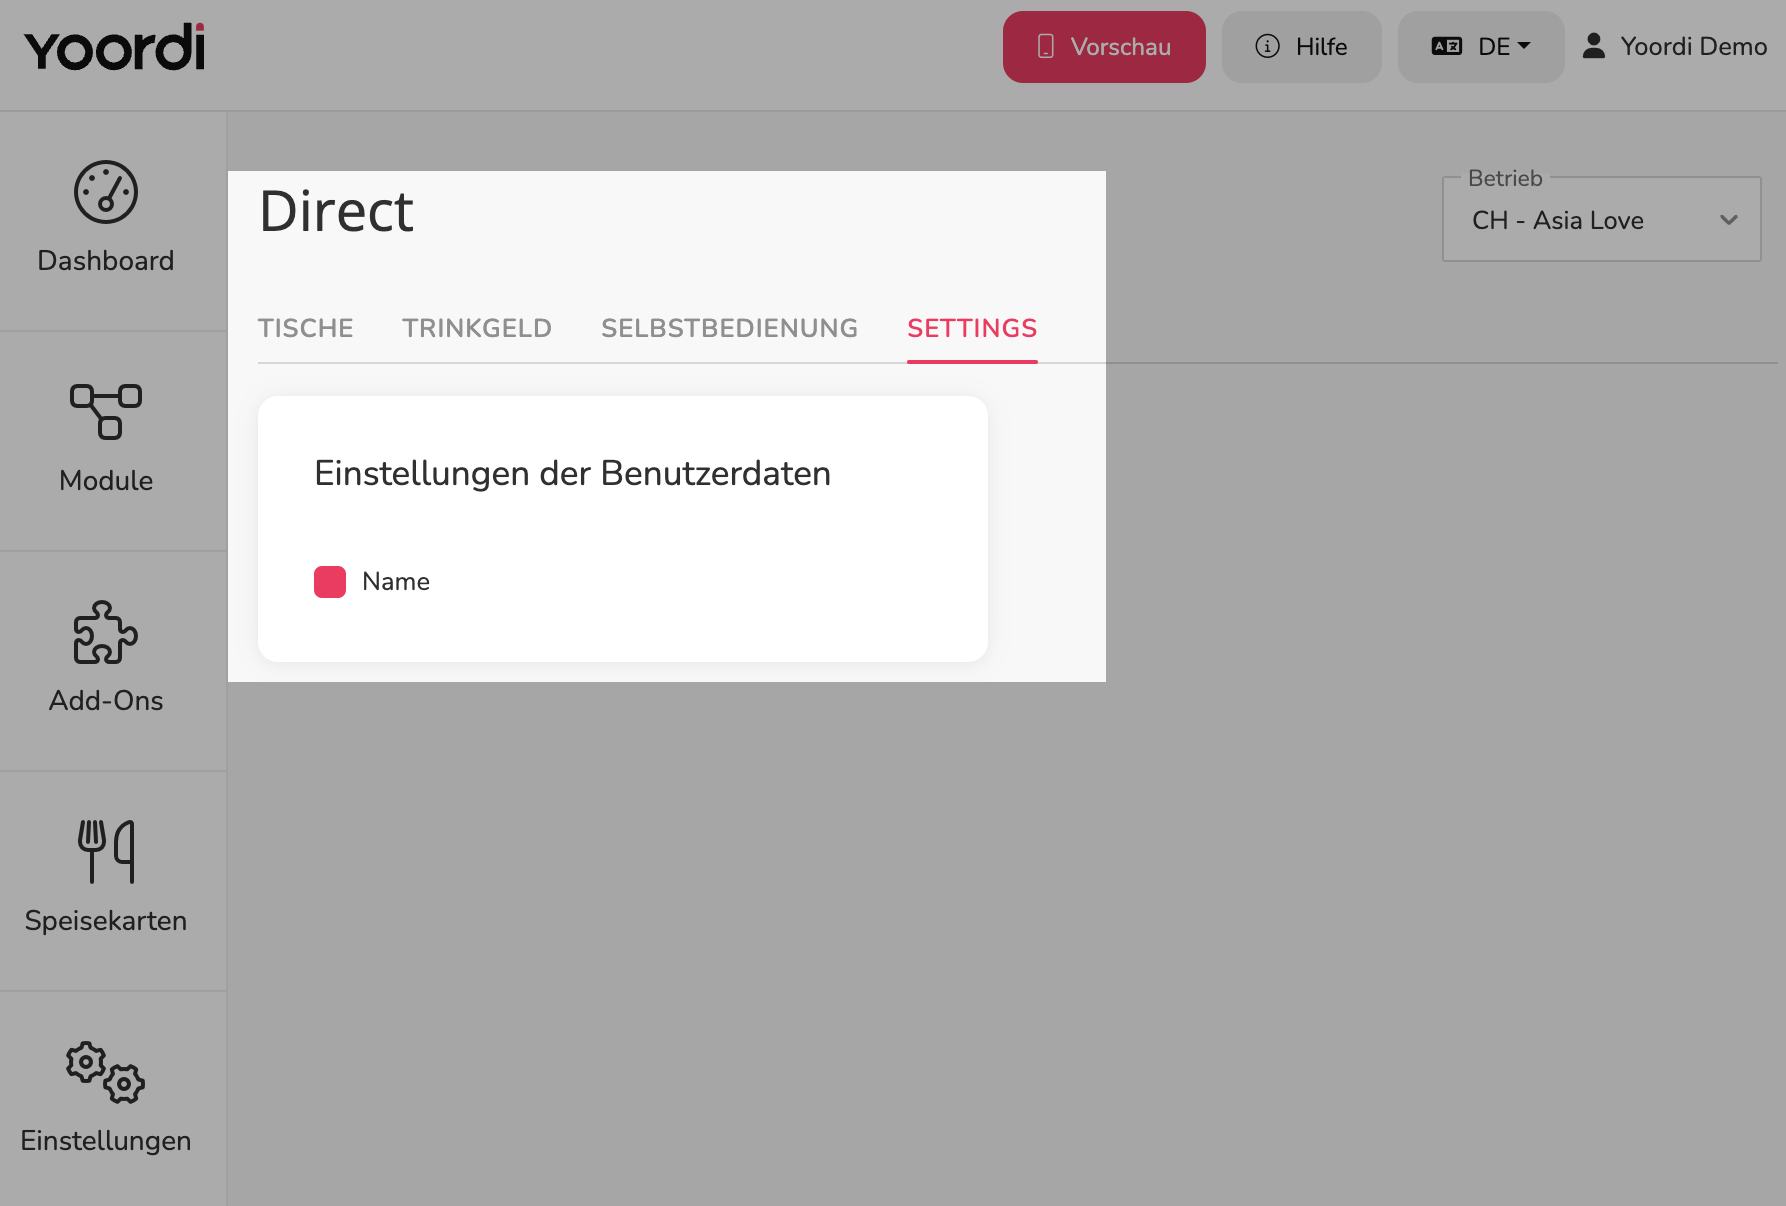Open the Add-Ons puzzle icon
Image resolution: width=1786 pixels, height=1206 pixels.
pos(106,632)
